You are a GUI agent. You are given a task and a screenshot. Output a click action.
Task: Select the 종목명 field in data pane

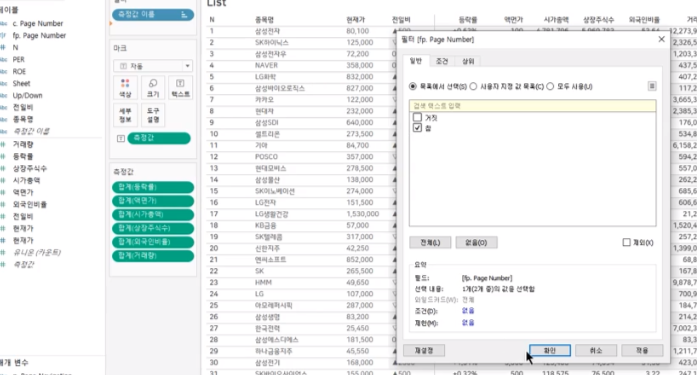pos(23,119)
